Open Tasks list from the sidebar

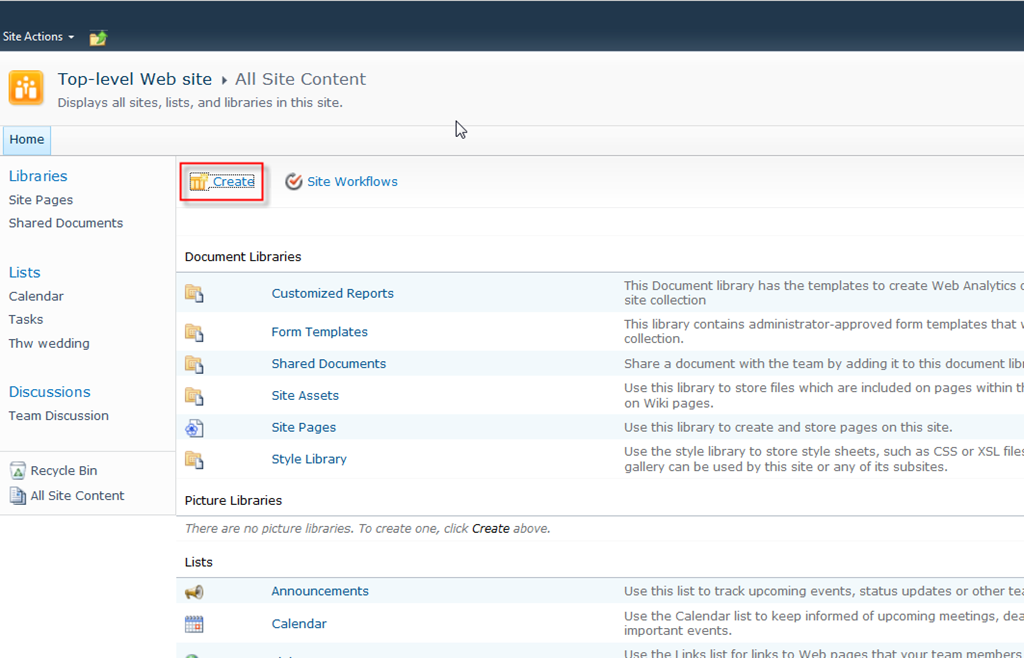[26, 320]
